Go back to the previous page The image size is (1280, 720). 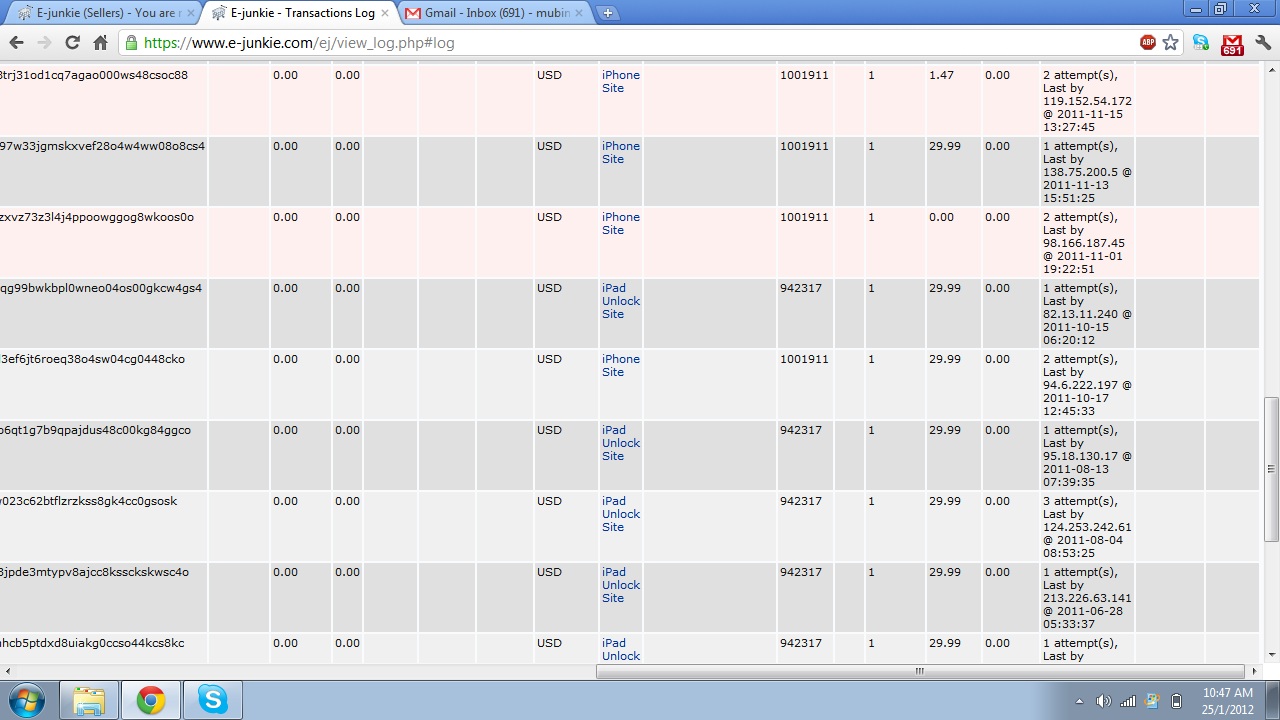16,43
